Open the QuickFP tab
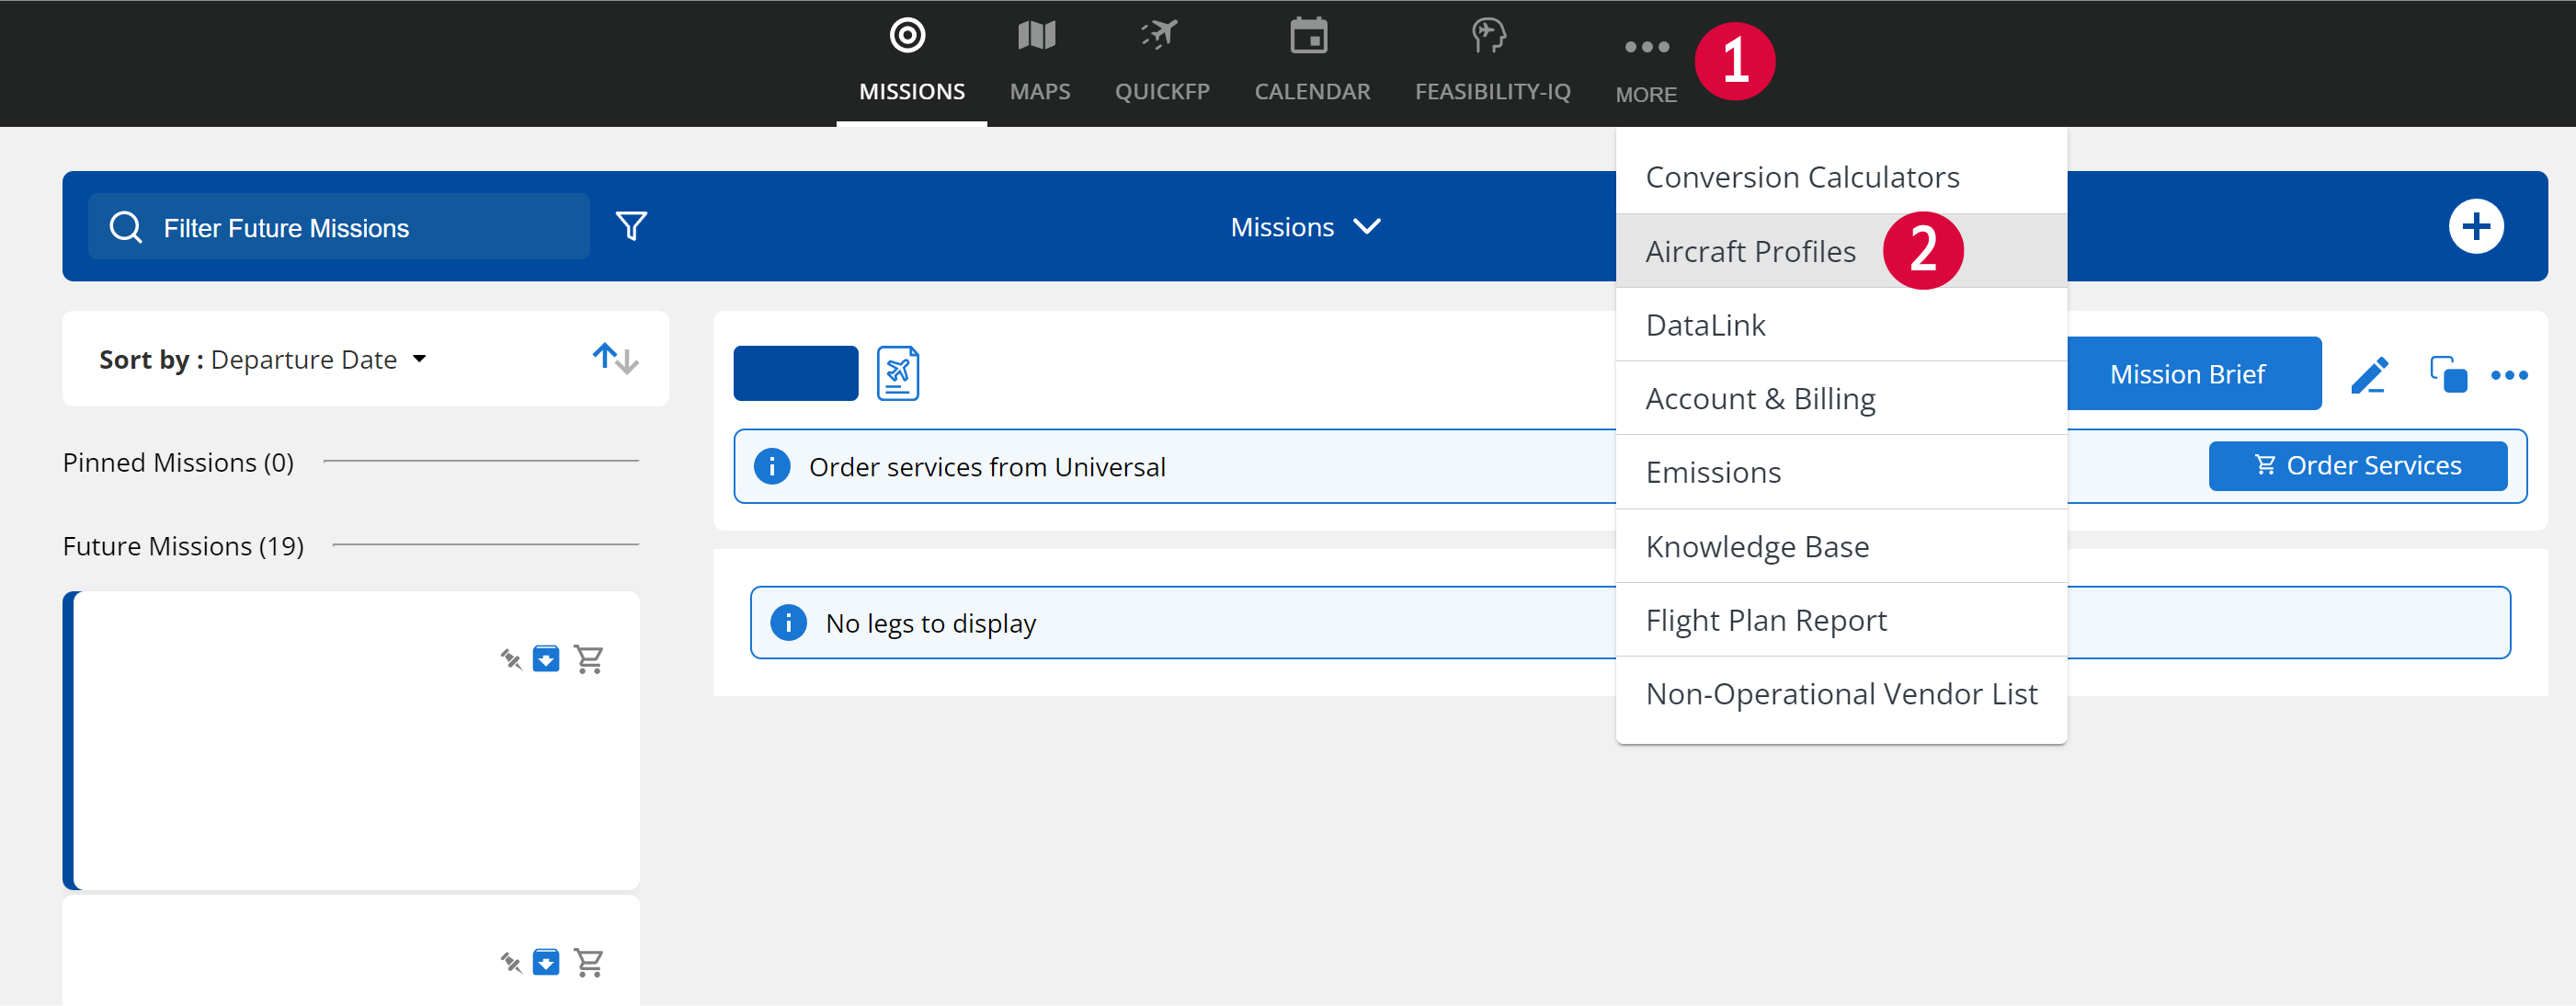2576x1006 pixels. (1162, 62)
